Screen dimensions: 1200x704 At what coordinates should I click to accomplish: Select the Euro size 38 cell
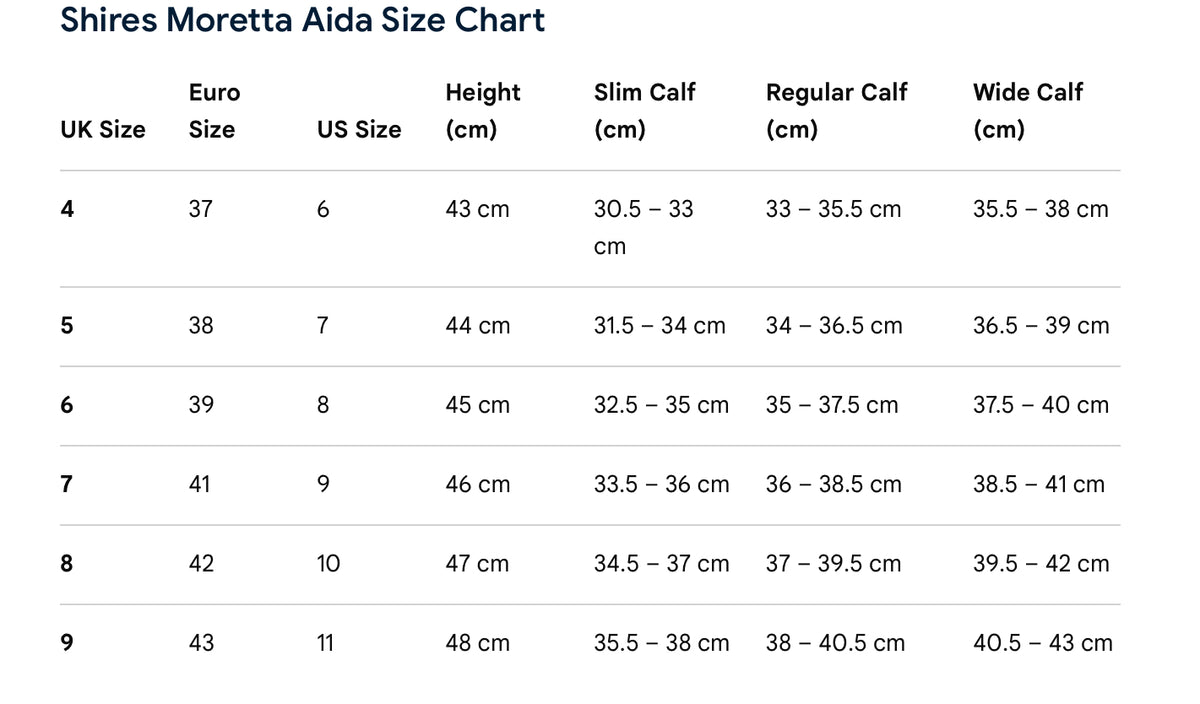point(201,326)
